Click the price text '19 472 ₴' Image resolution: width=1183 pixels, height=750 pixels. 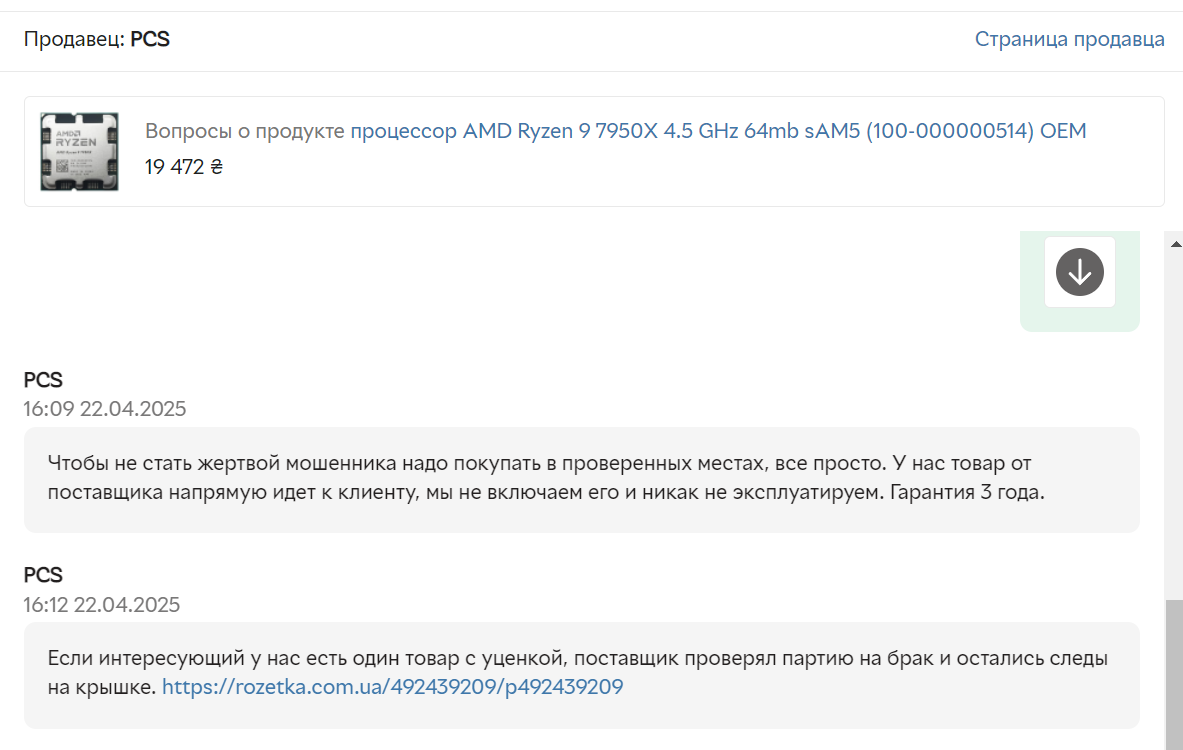point(184,167)
